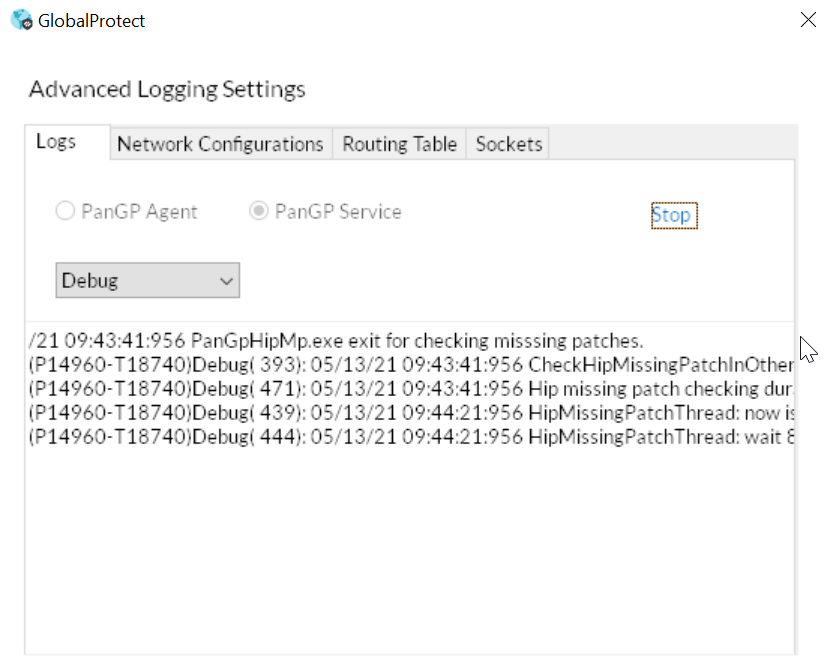Select the PanGP Agent radio button

[x=65, y=212]
